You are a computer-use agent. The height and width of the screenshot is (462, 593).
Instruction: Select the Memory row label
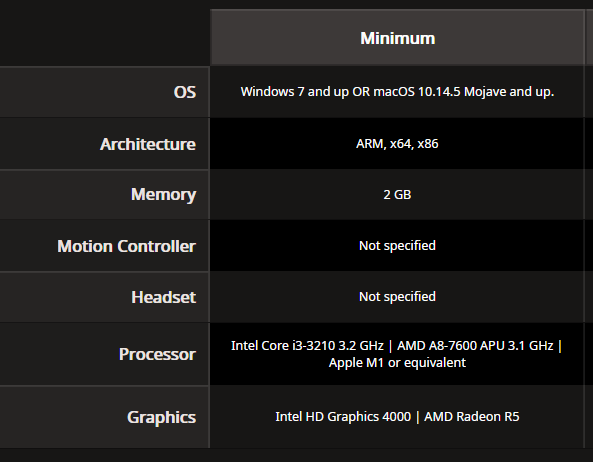click(x=163, y=195)
